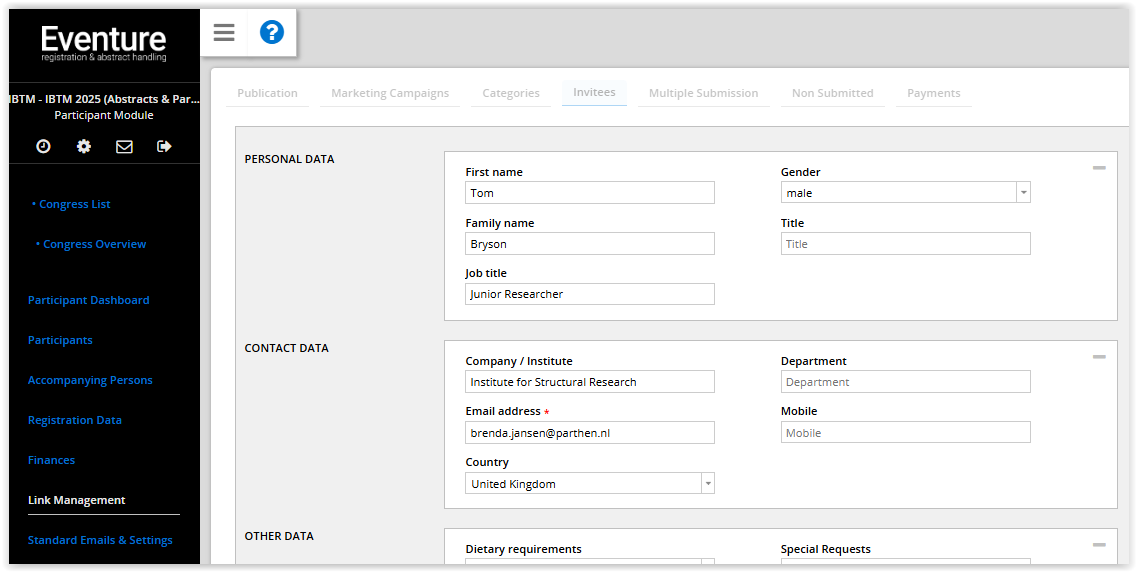Image resolution: width=1137 pixels, height=572 pixels.
Task: Collapse the Personal Data panel
Action: 1099,168
